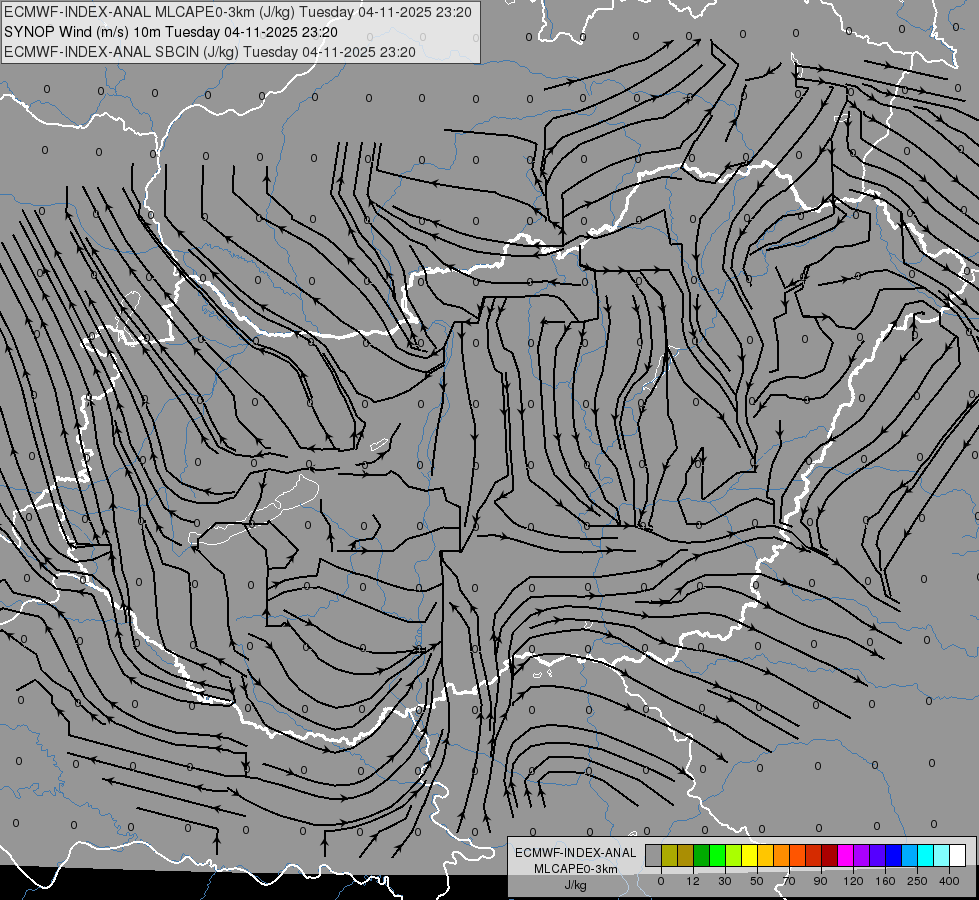
Task: Click the 'ECMWF-INDEX-ANAL' label in the legend box
Action: (x=576, y=853)
